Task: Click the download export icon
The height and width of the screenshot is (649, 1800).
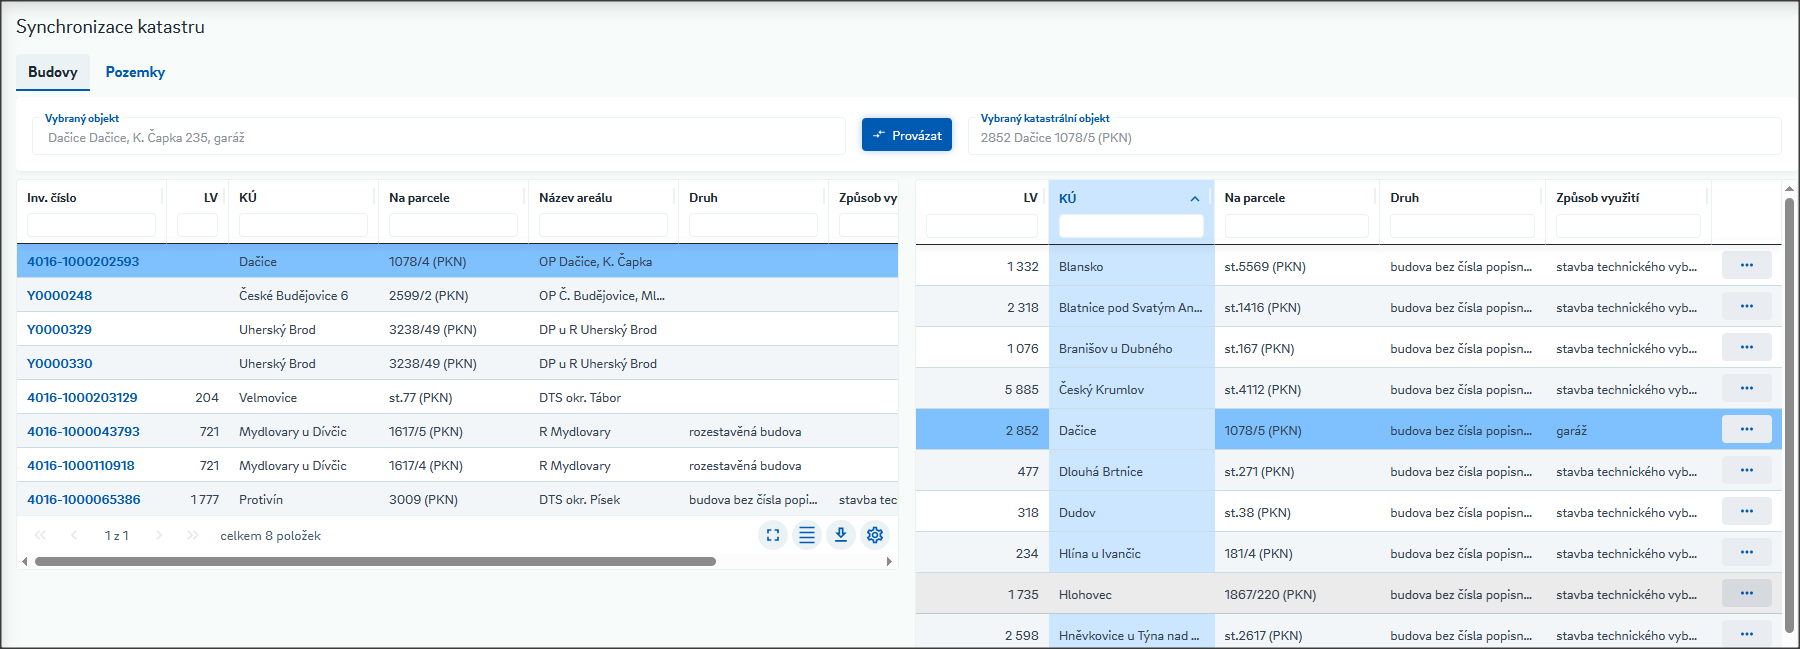Action: click(841, 535)
